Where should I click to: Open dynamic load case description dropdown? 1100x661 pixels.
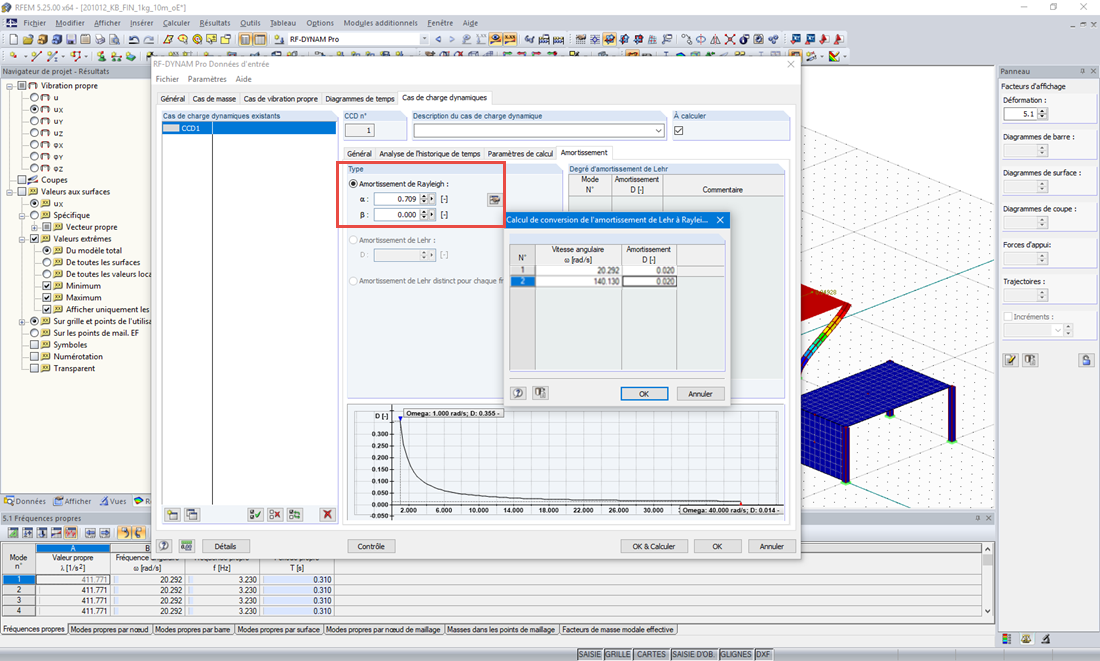coord(658,131)
